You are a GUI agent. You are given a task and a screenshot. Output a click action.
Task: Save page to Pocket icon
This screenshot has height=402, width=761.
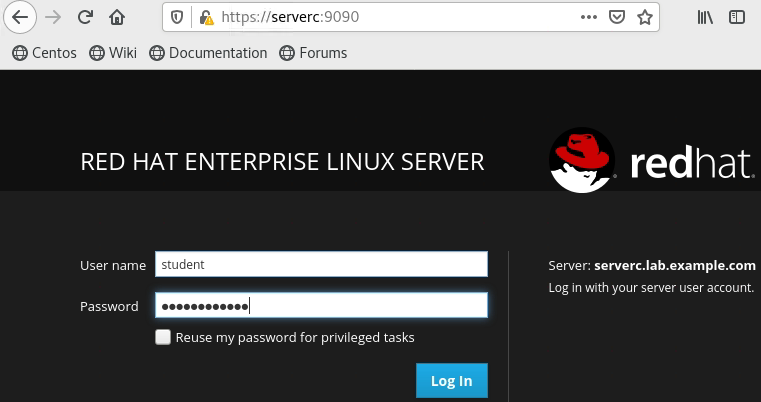[618, 17]
